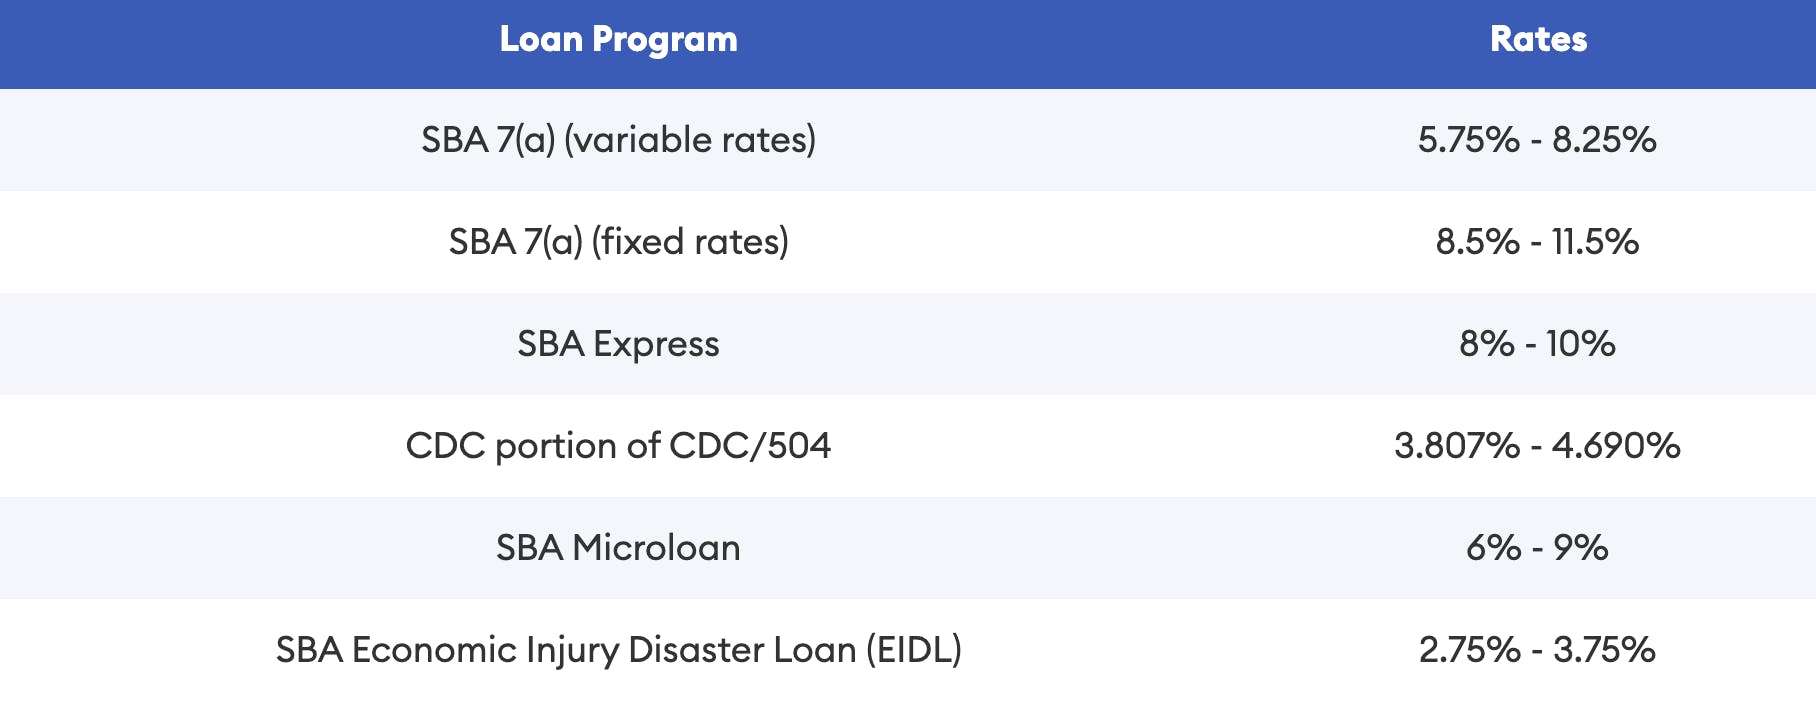Click the word "Express" in SBA Express
The height and width of the screenshot is (704, 1816).
pos(656,344)
